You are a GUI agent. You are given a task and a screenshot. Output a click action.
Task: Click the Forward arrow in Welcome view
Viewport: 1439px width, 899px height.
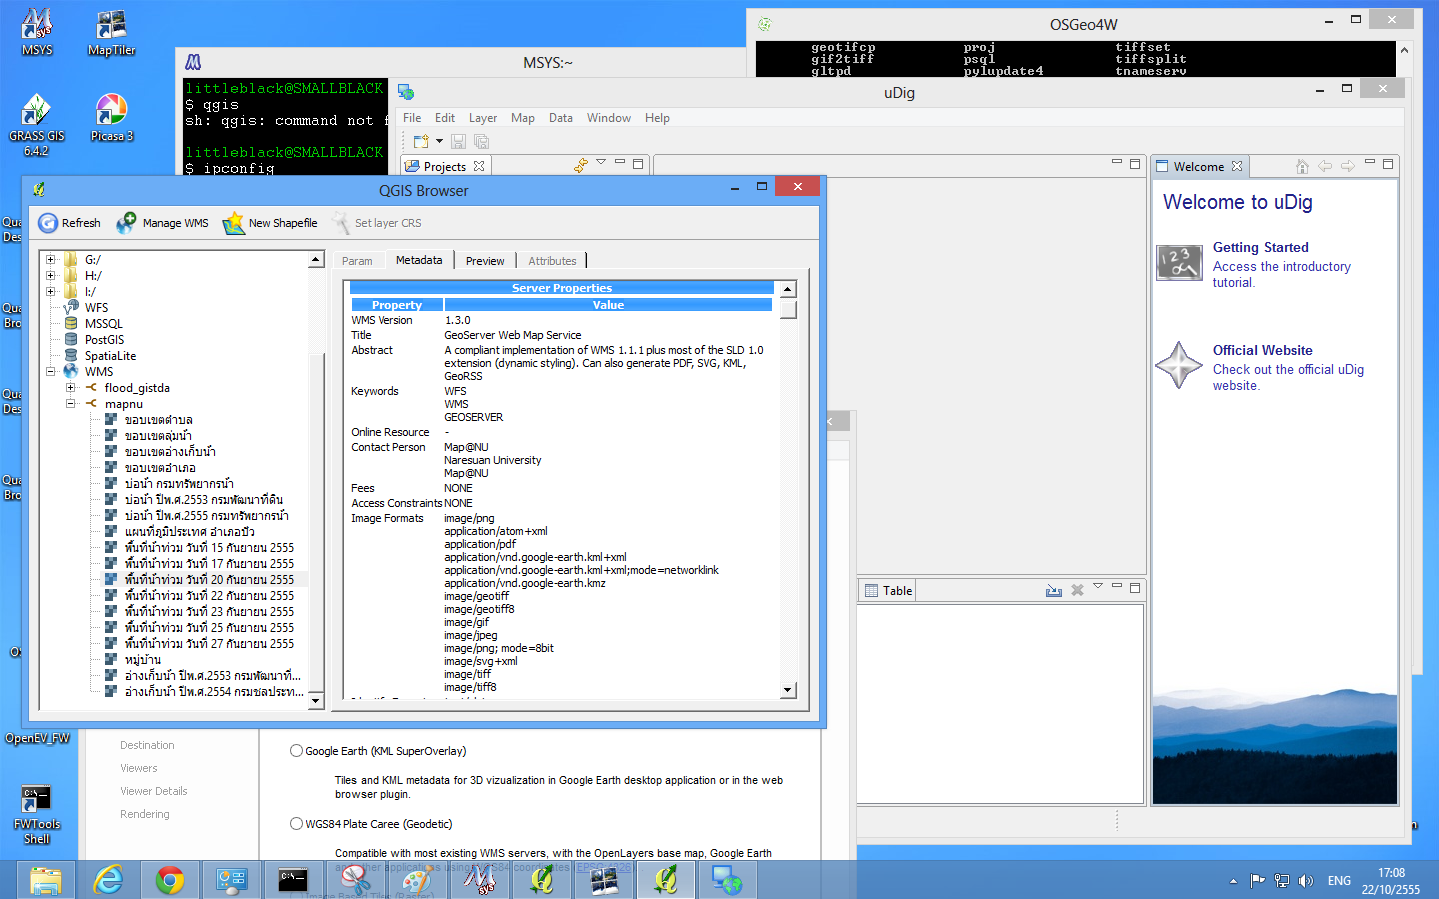tap(1347, 166)
